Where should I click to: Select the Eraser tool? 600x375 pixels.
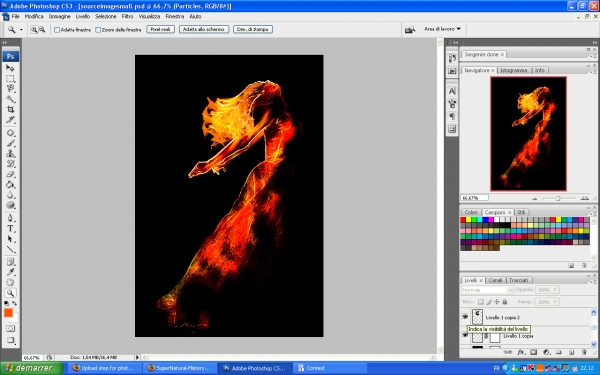tap(10, 174)
